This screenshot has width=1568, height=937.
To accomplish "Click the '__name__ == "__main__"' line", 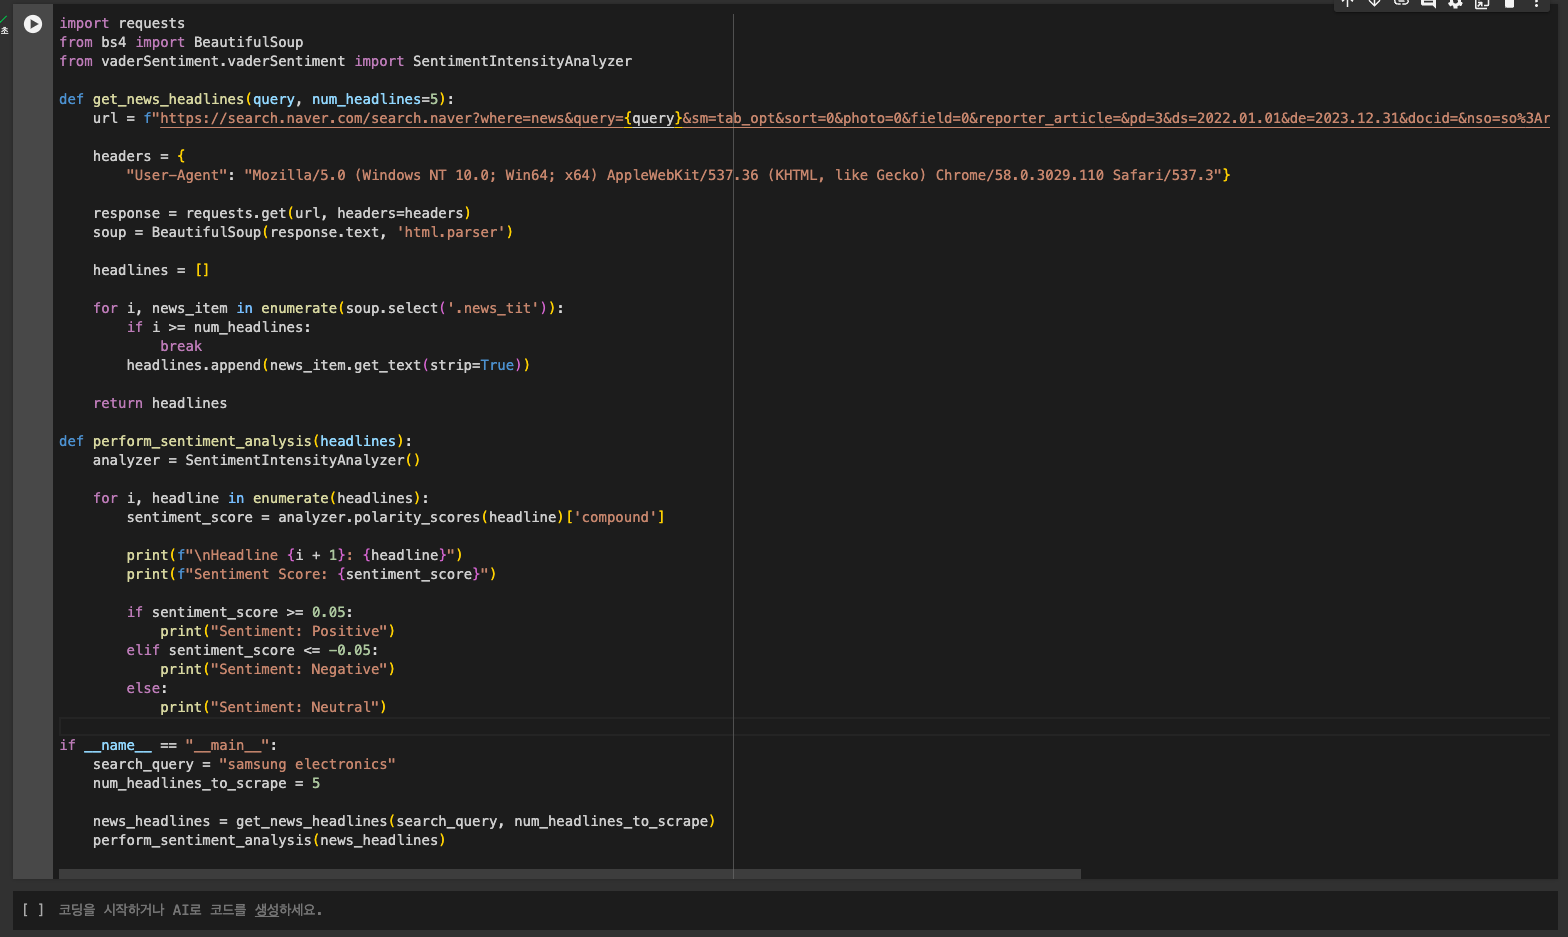I will point(168,745).
